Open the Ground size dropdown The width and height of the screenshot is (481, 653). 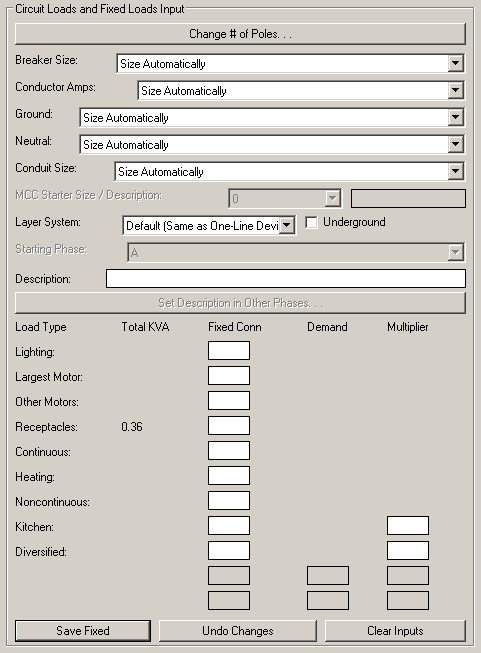(272, 117)
